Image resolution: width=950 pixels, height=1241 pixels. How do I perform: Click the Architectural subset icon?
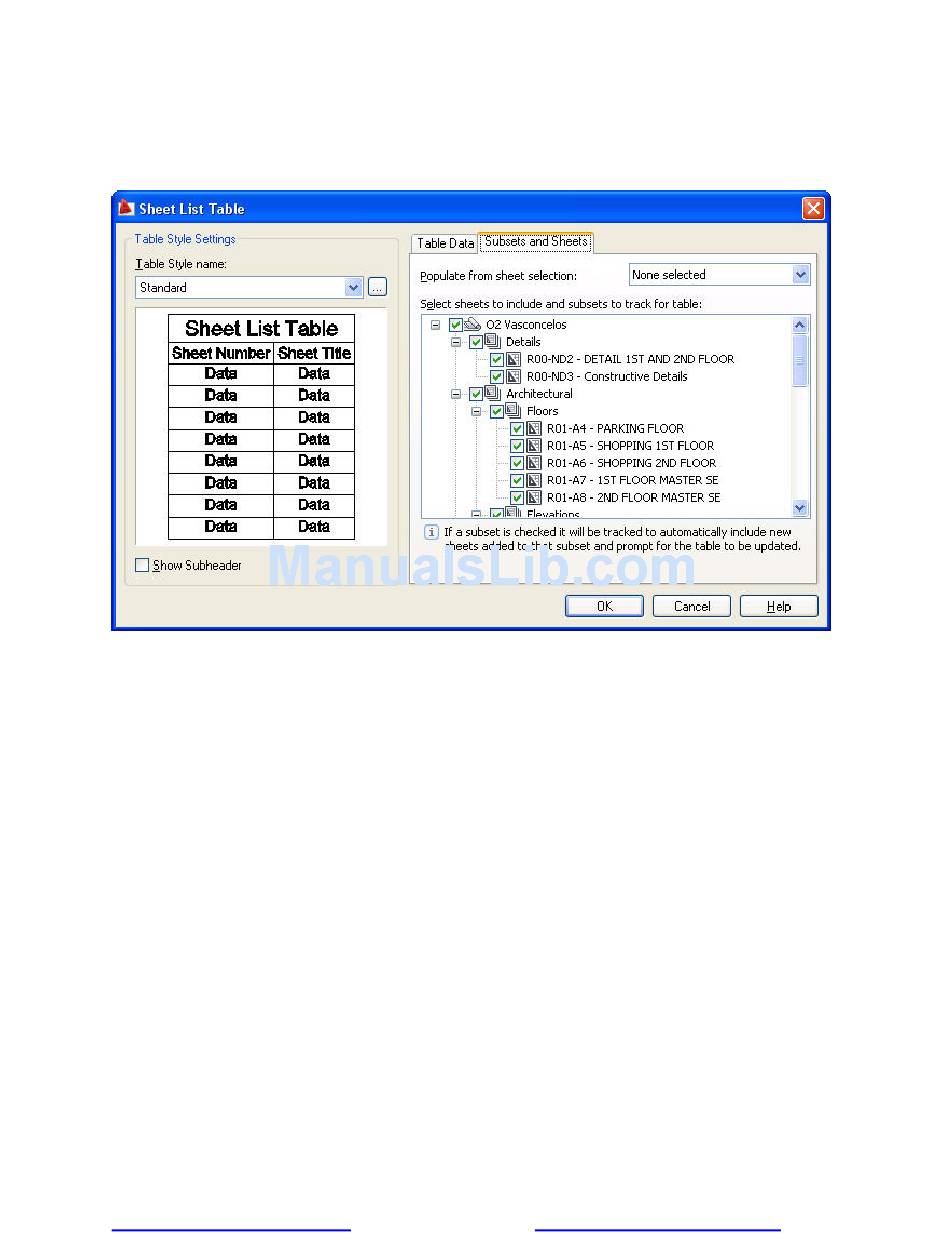[x=493, y=393]
